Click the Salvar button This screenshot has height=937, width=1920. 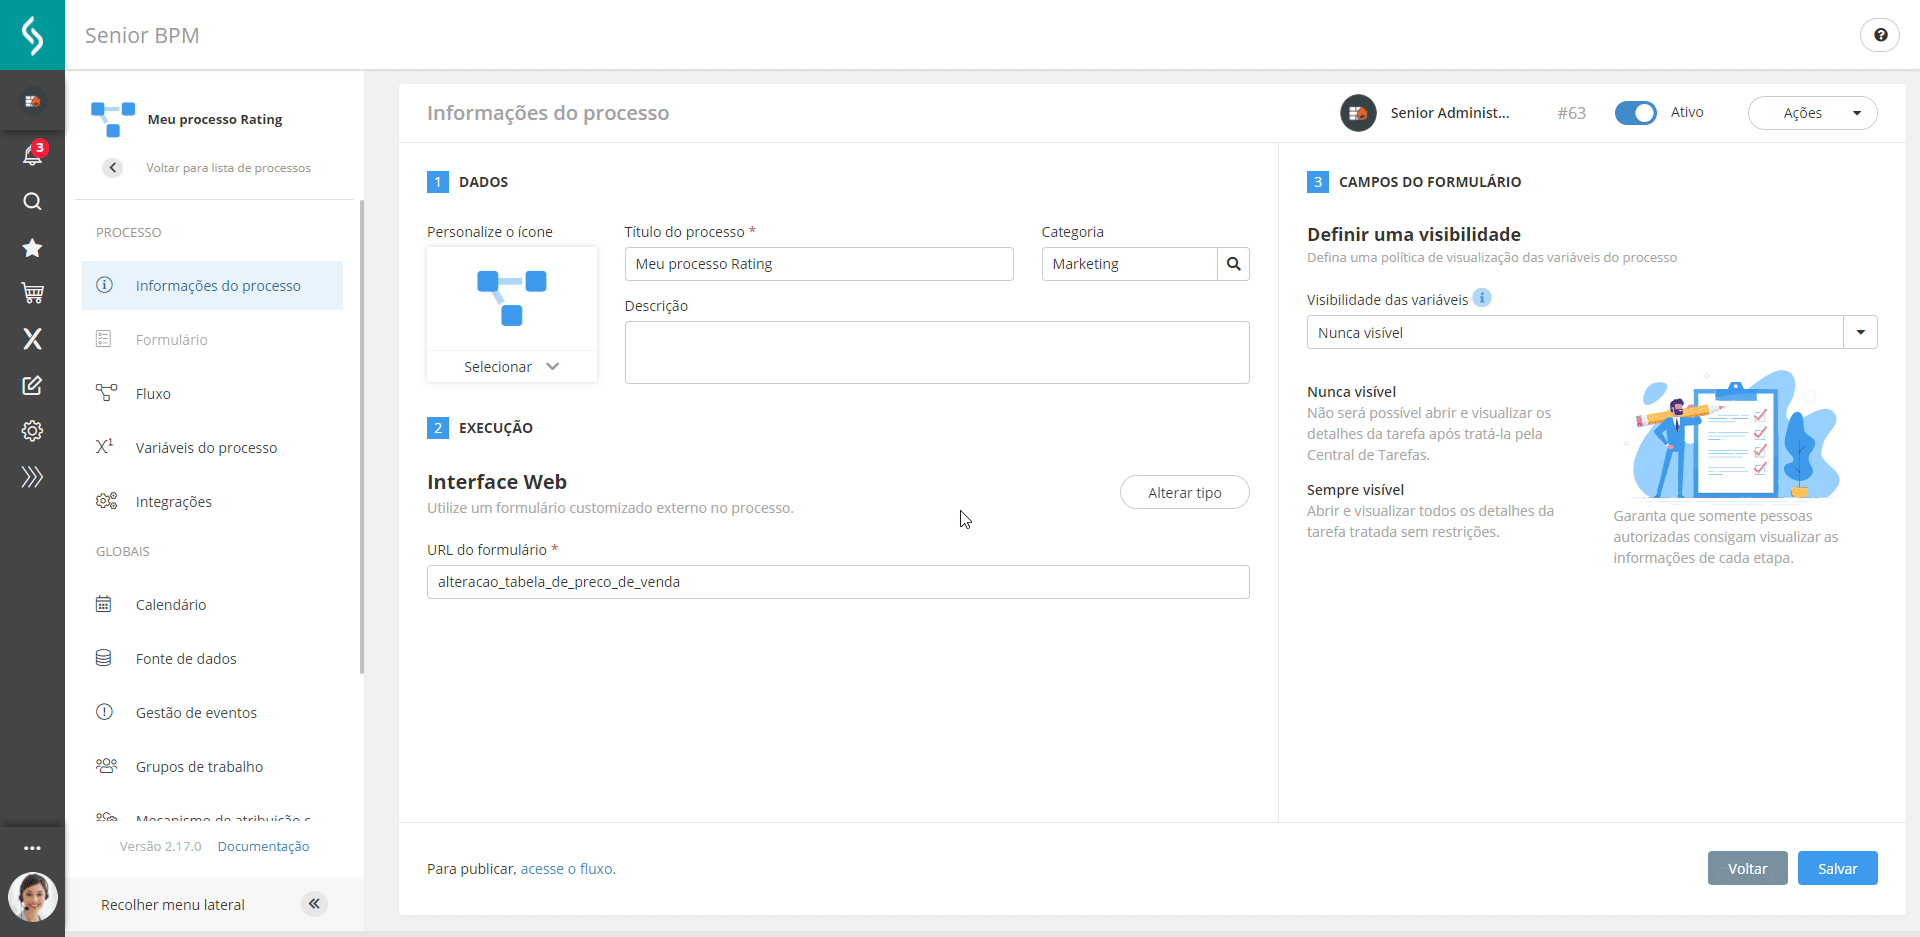click(x=1837, y=868)
